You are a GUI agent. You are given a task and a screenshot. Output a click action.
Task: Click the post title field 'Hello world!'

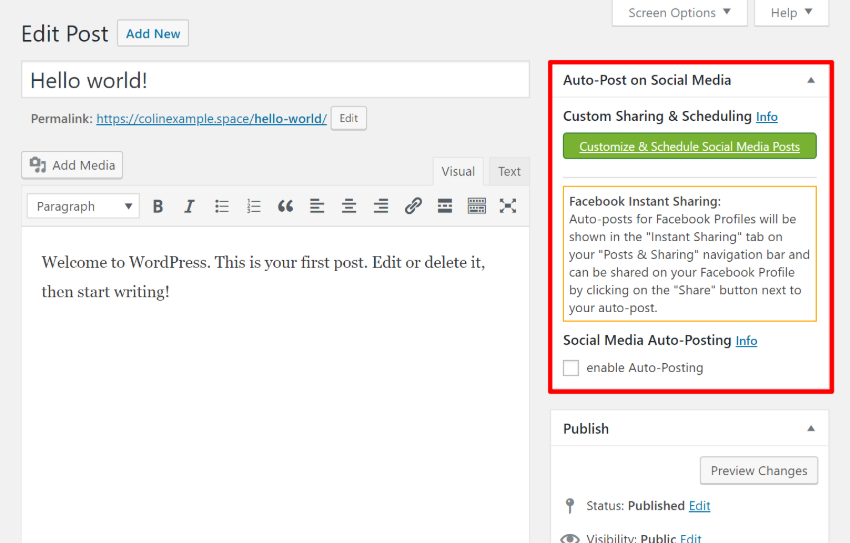coord(275,80)
